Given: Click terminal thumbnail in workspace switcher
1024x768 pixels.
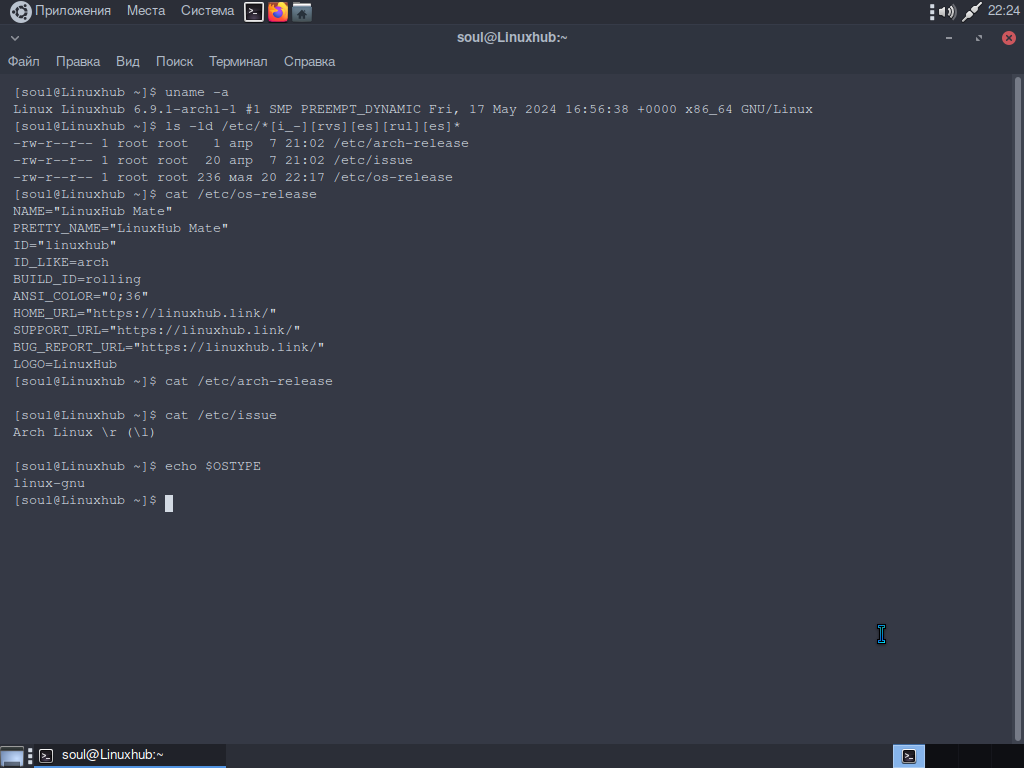Looking at the screenshot, I should point(908,756).
